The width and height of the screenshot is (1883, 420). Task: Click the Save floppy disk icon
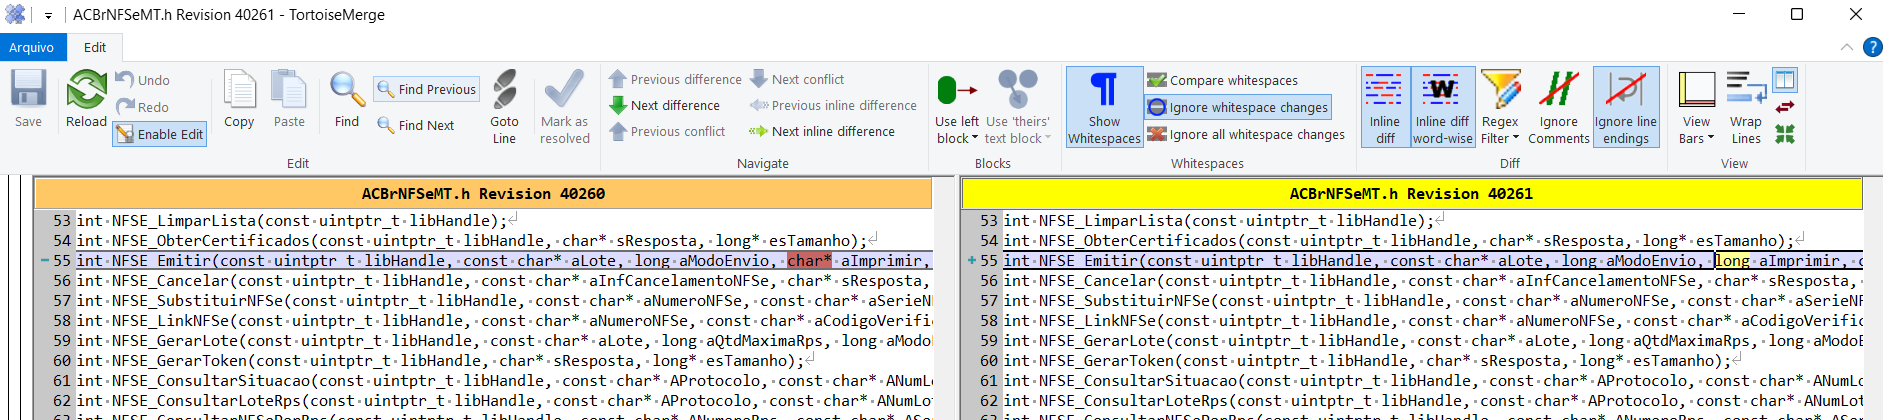coord(28,89)
